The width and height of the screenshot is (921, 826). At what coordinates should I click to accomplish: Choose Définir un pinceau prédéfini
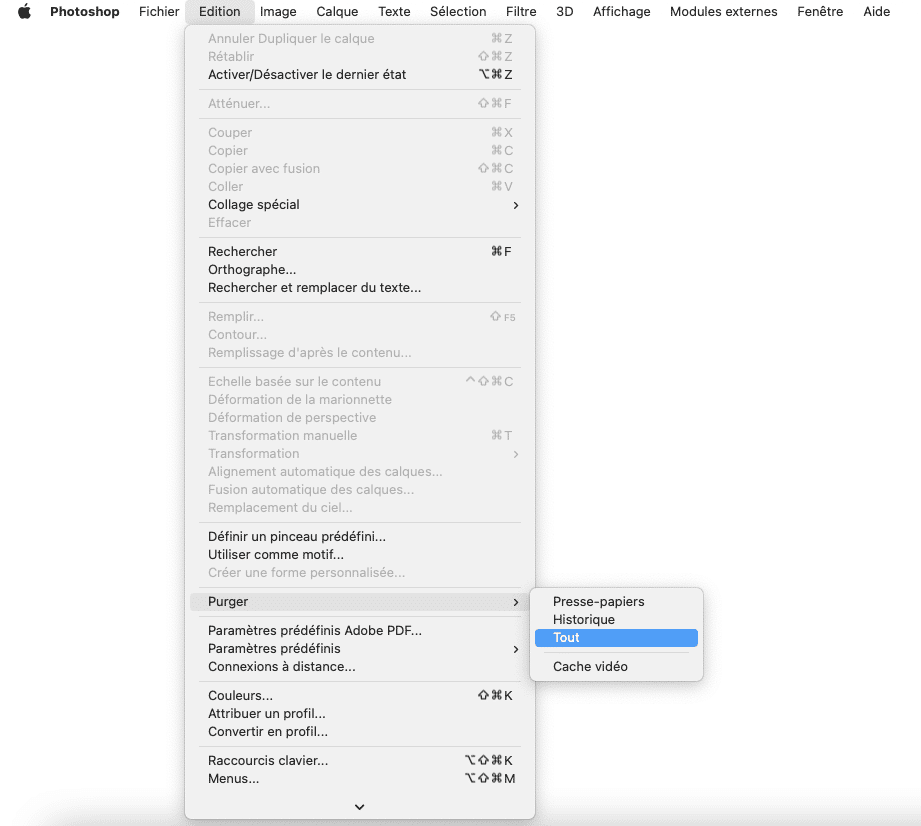tap(297, 537)
